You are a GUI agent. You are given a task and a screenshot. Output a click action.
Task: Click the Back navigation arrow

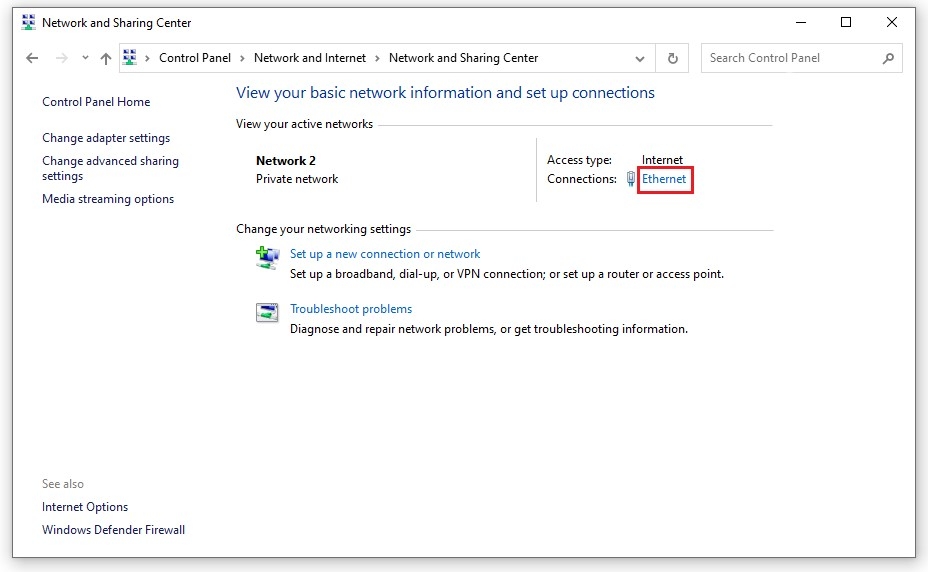point(32,58)
